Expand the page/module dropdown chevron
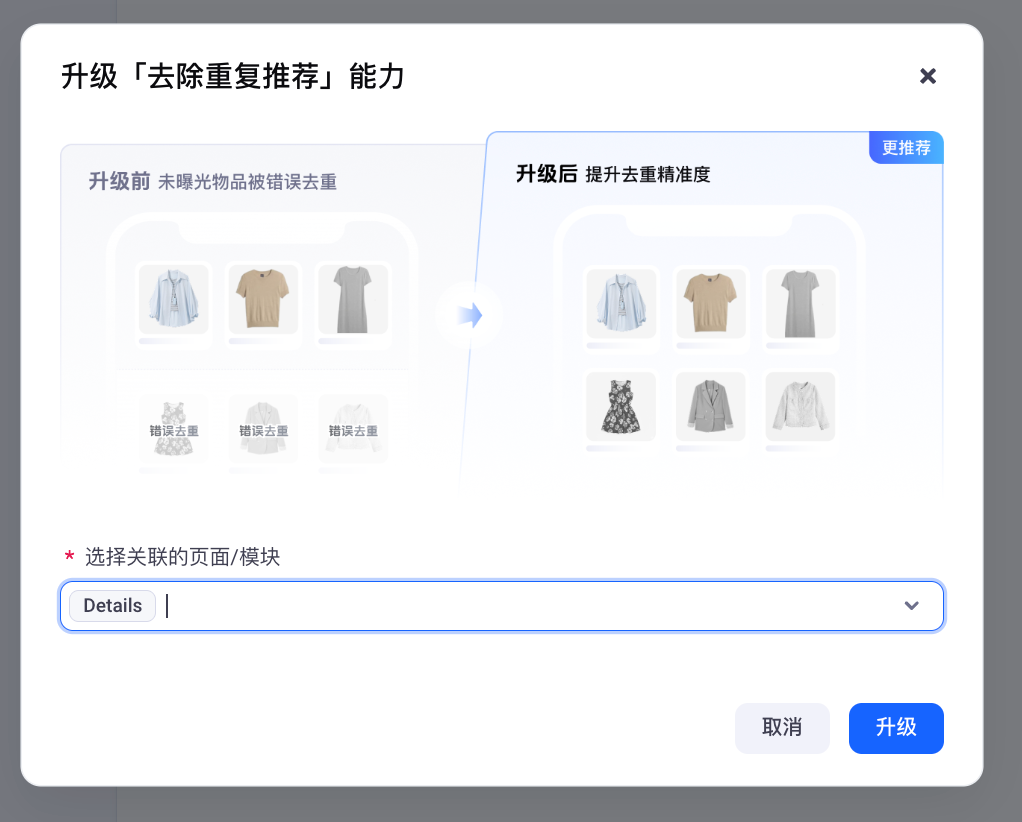 (911, 606)
